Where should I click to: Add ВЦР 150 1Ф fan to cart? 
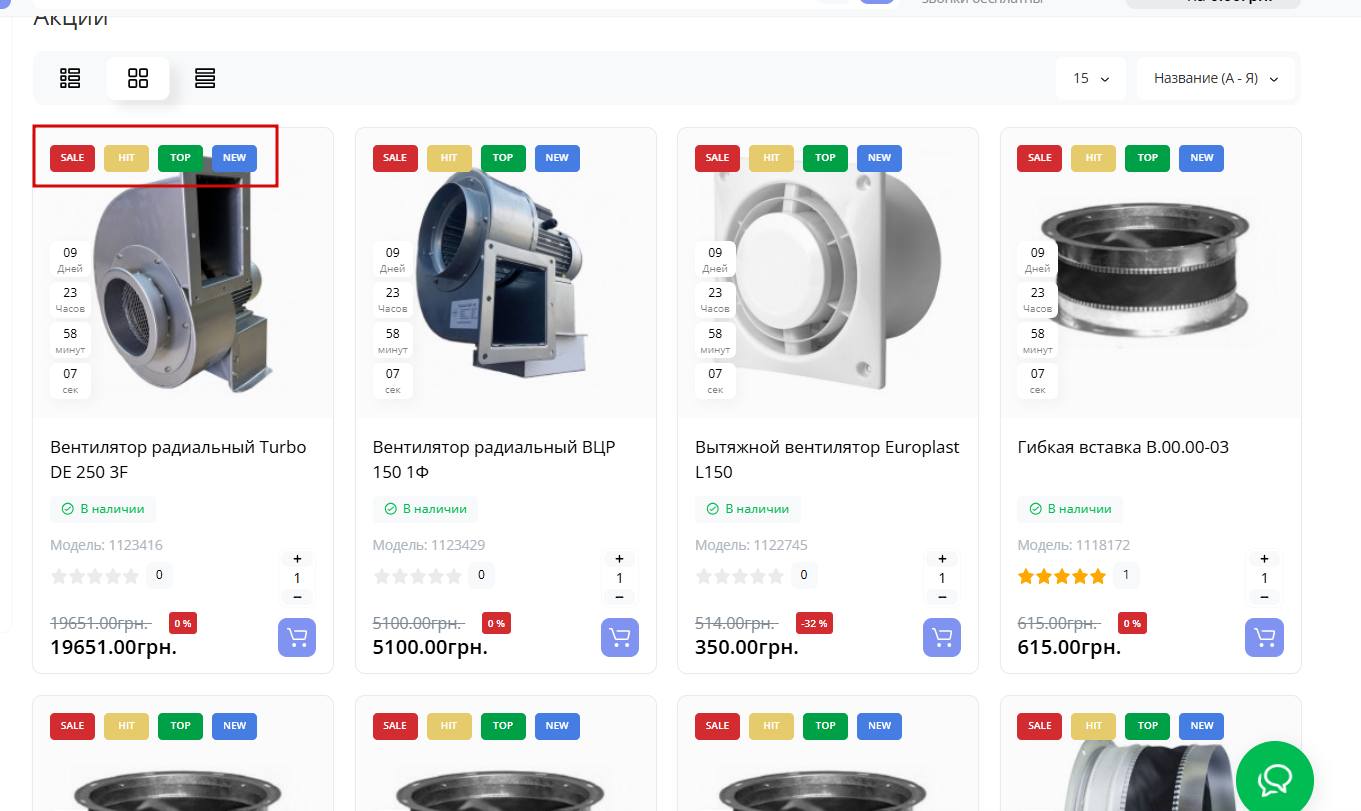(x=620, y=638)
